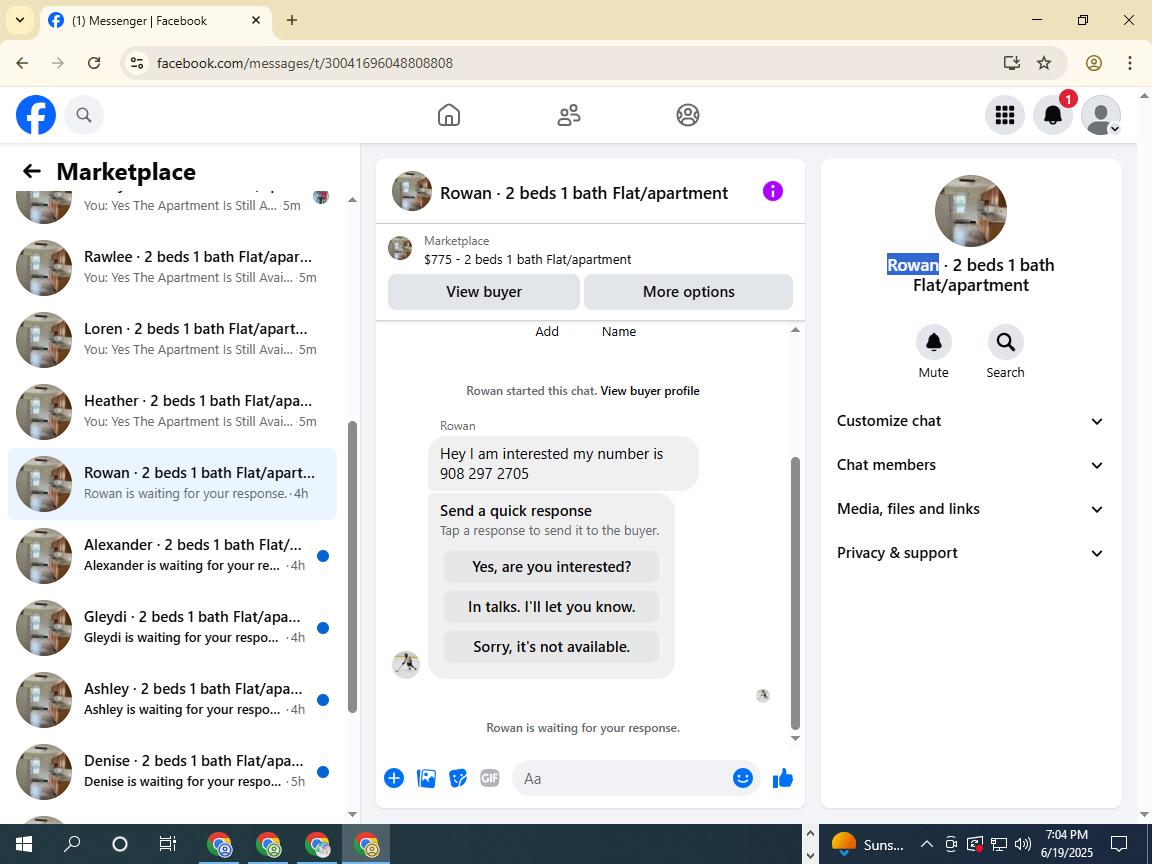Bookmark this page with the star icon
This screenshot has width=1152, height=864.
click(1044, 63)
